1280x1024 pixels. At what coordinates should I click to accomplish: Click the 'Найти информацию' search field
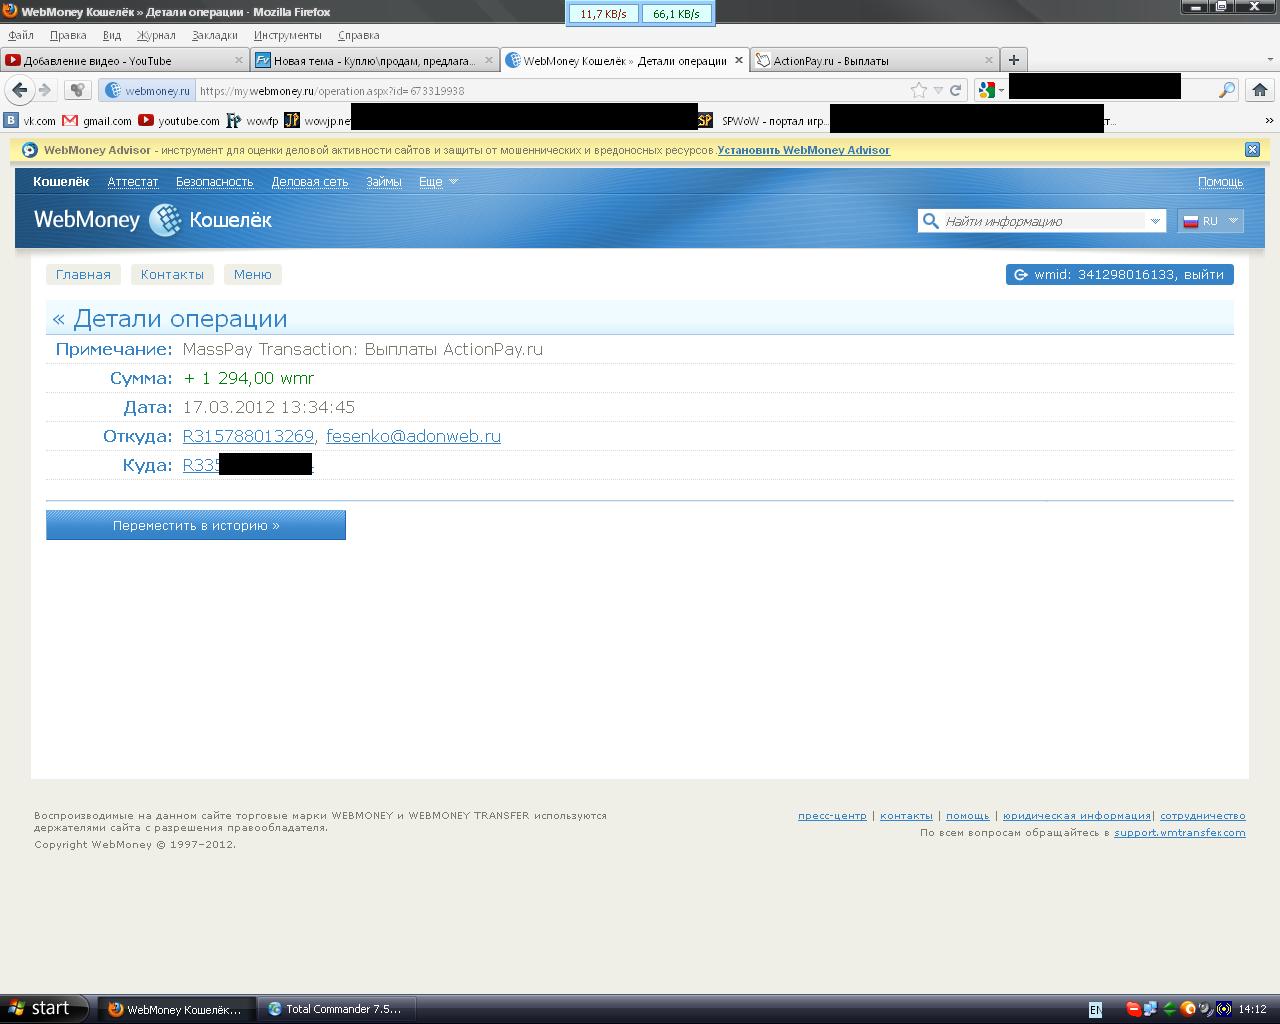pos(1043,221)
